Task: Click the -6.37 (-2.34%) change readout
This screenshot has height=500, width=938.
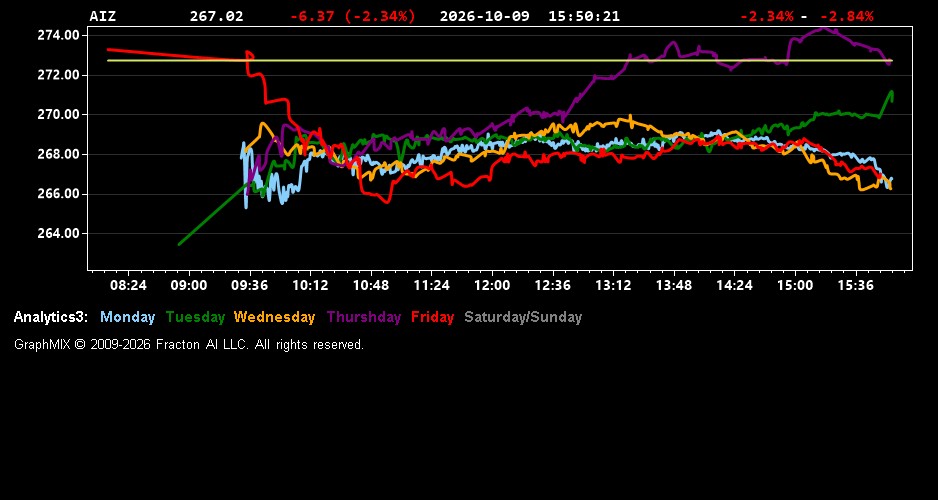Action: (x=352, y=17)
